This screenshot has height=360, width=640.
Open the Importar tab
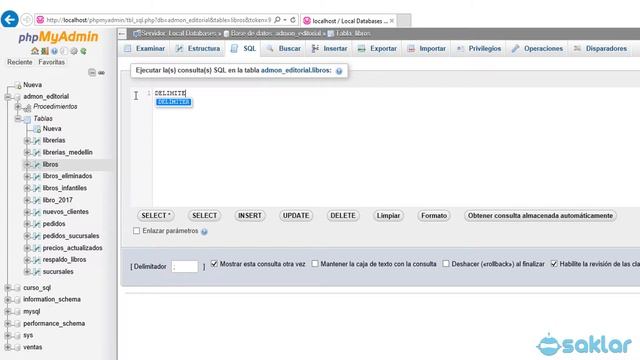tap(427, 49)
